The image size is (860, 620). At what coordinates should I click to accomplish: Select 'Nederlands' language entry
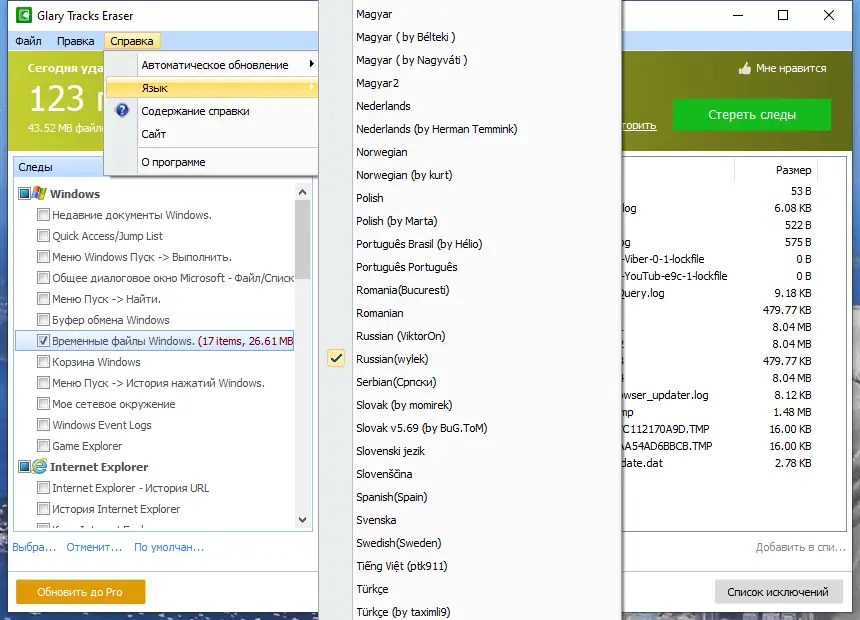383,105
